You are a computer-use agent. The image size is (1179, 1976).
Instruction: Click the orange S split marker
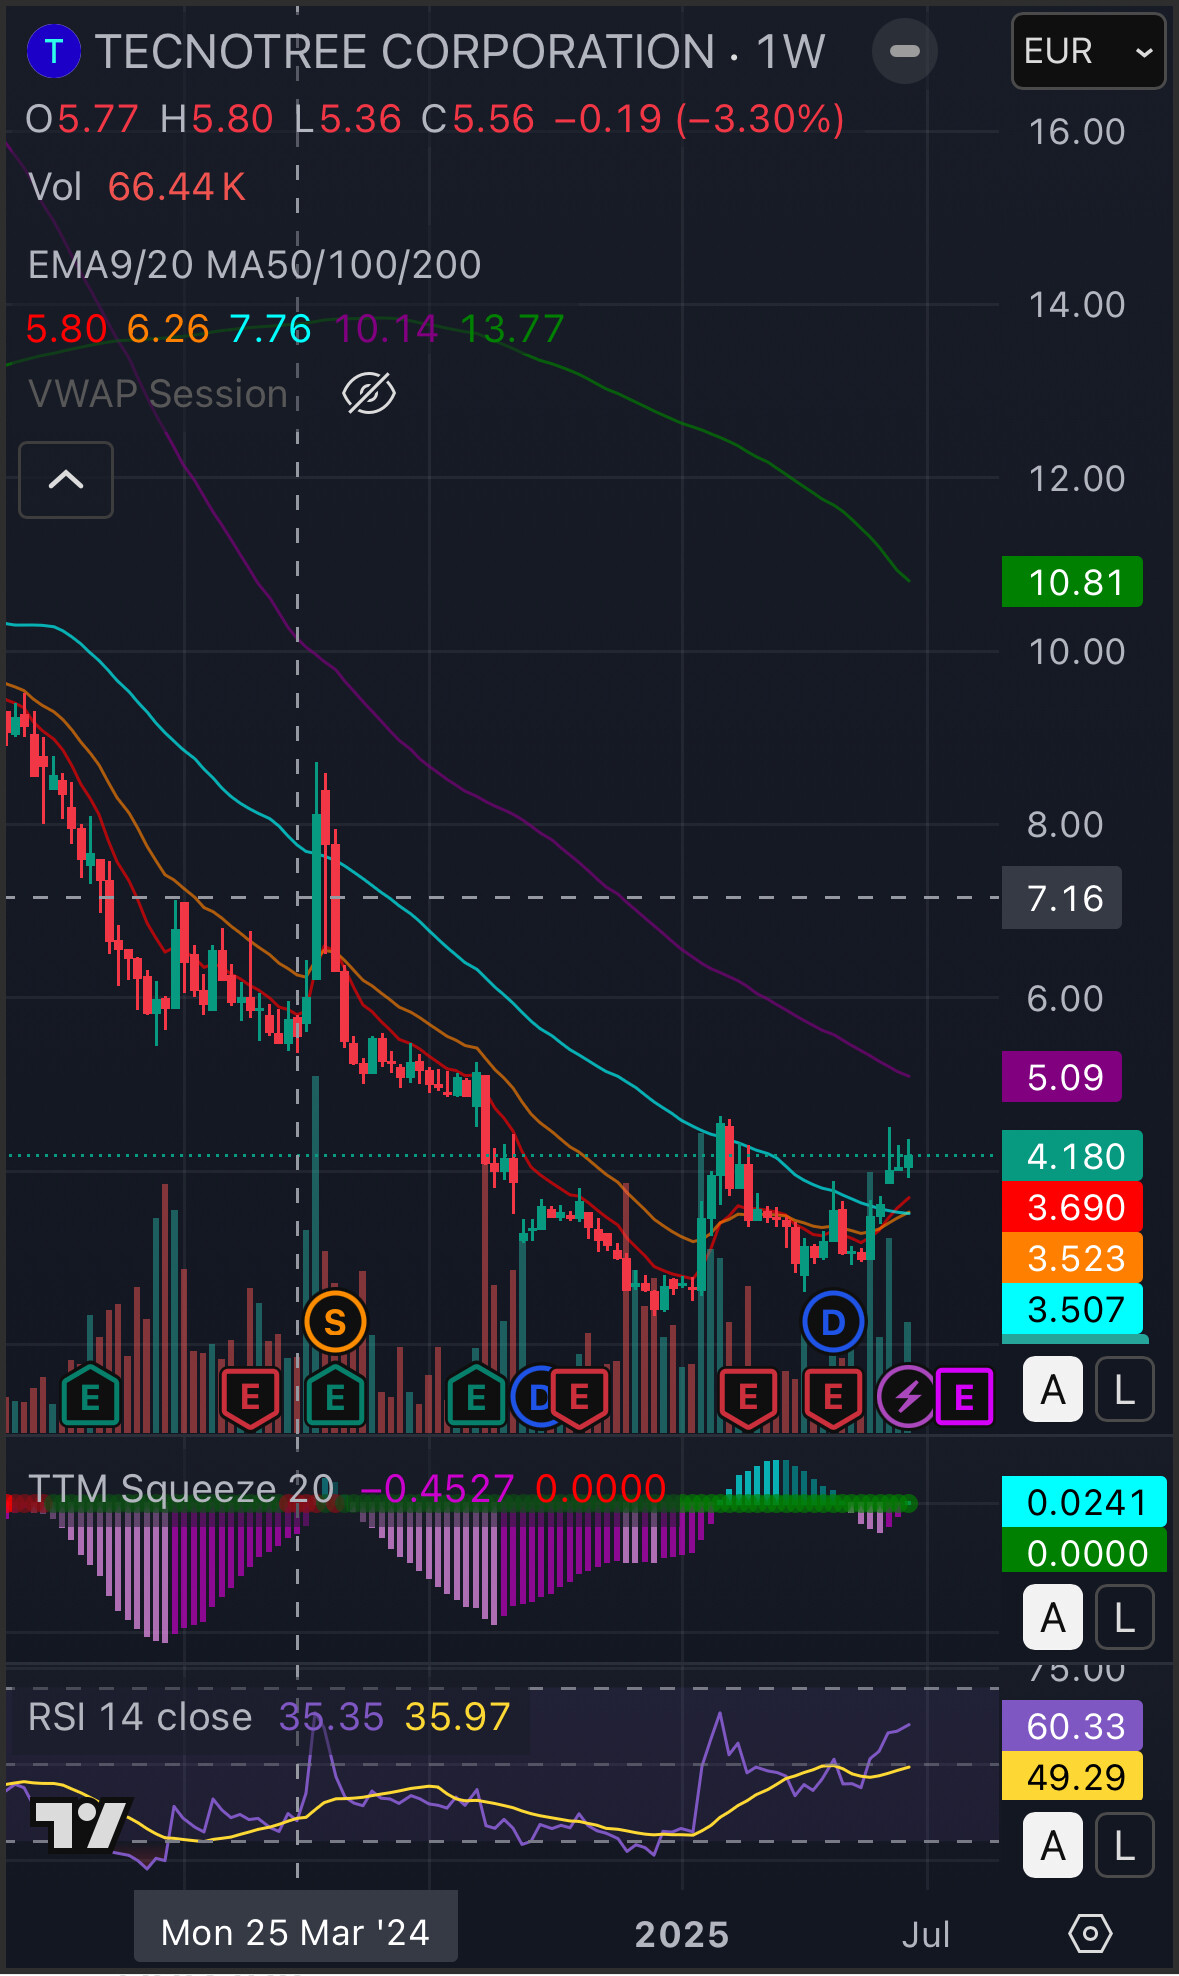pyautogui.click(x=335, y=1322)
